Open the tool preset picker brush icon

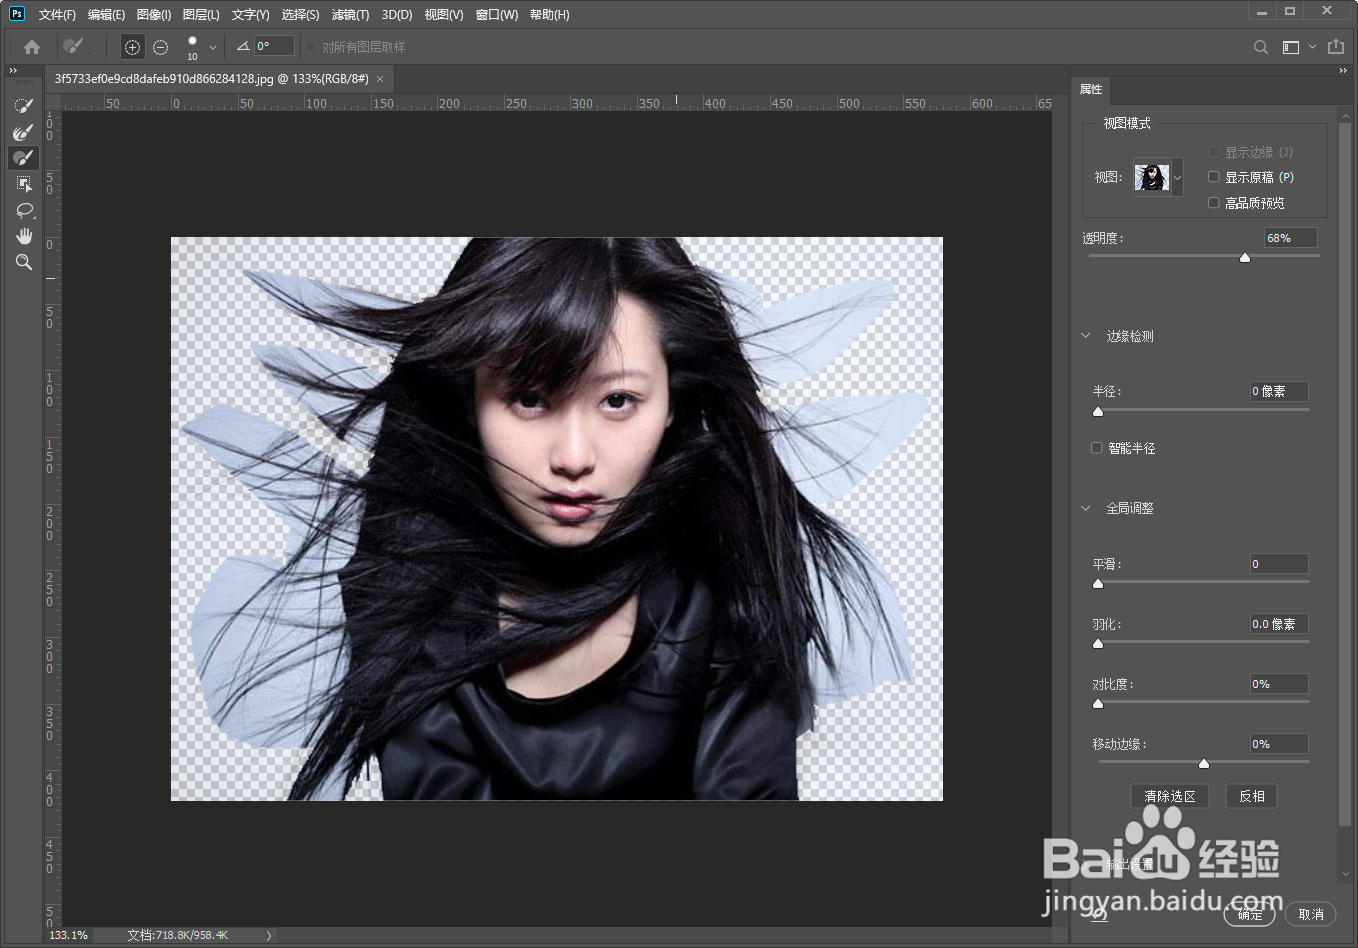pos(73,46)
